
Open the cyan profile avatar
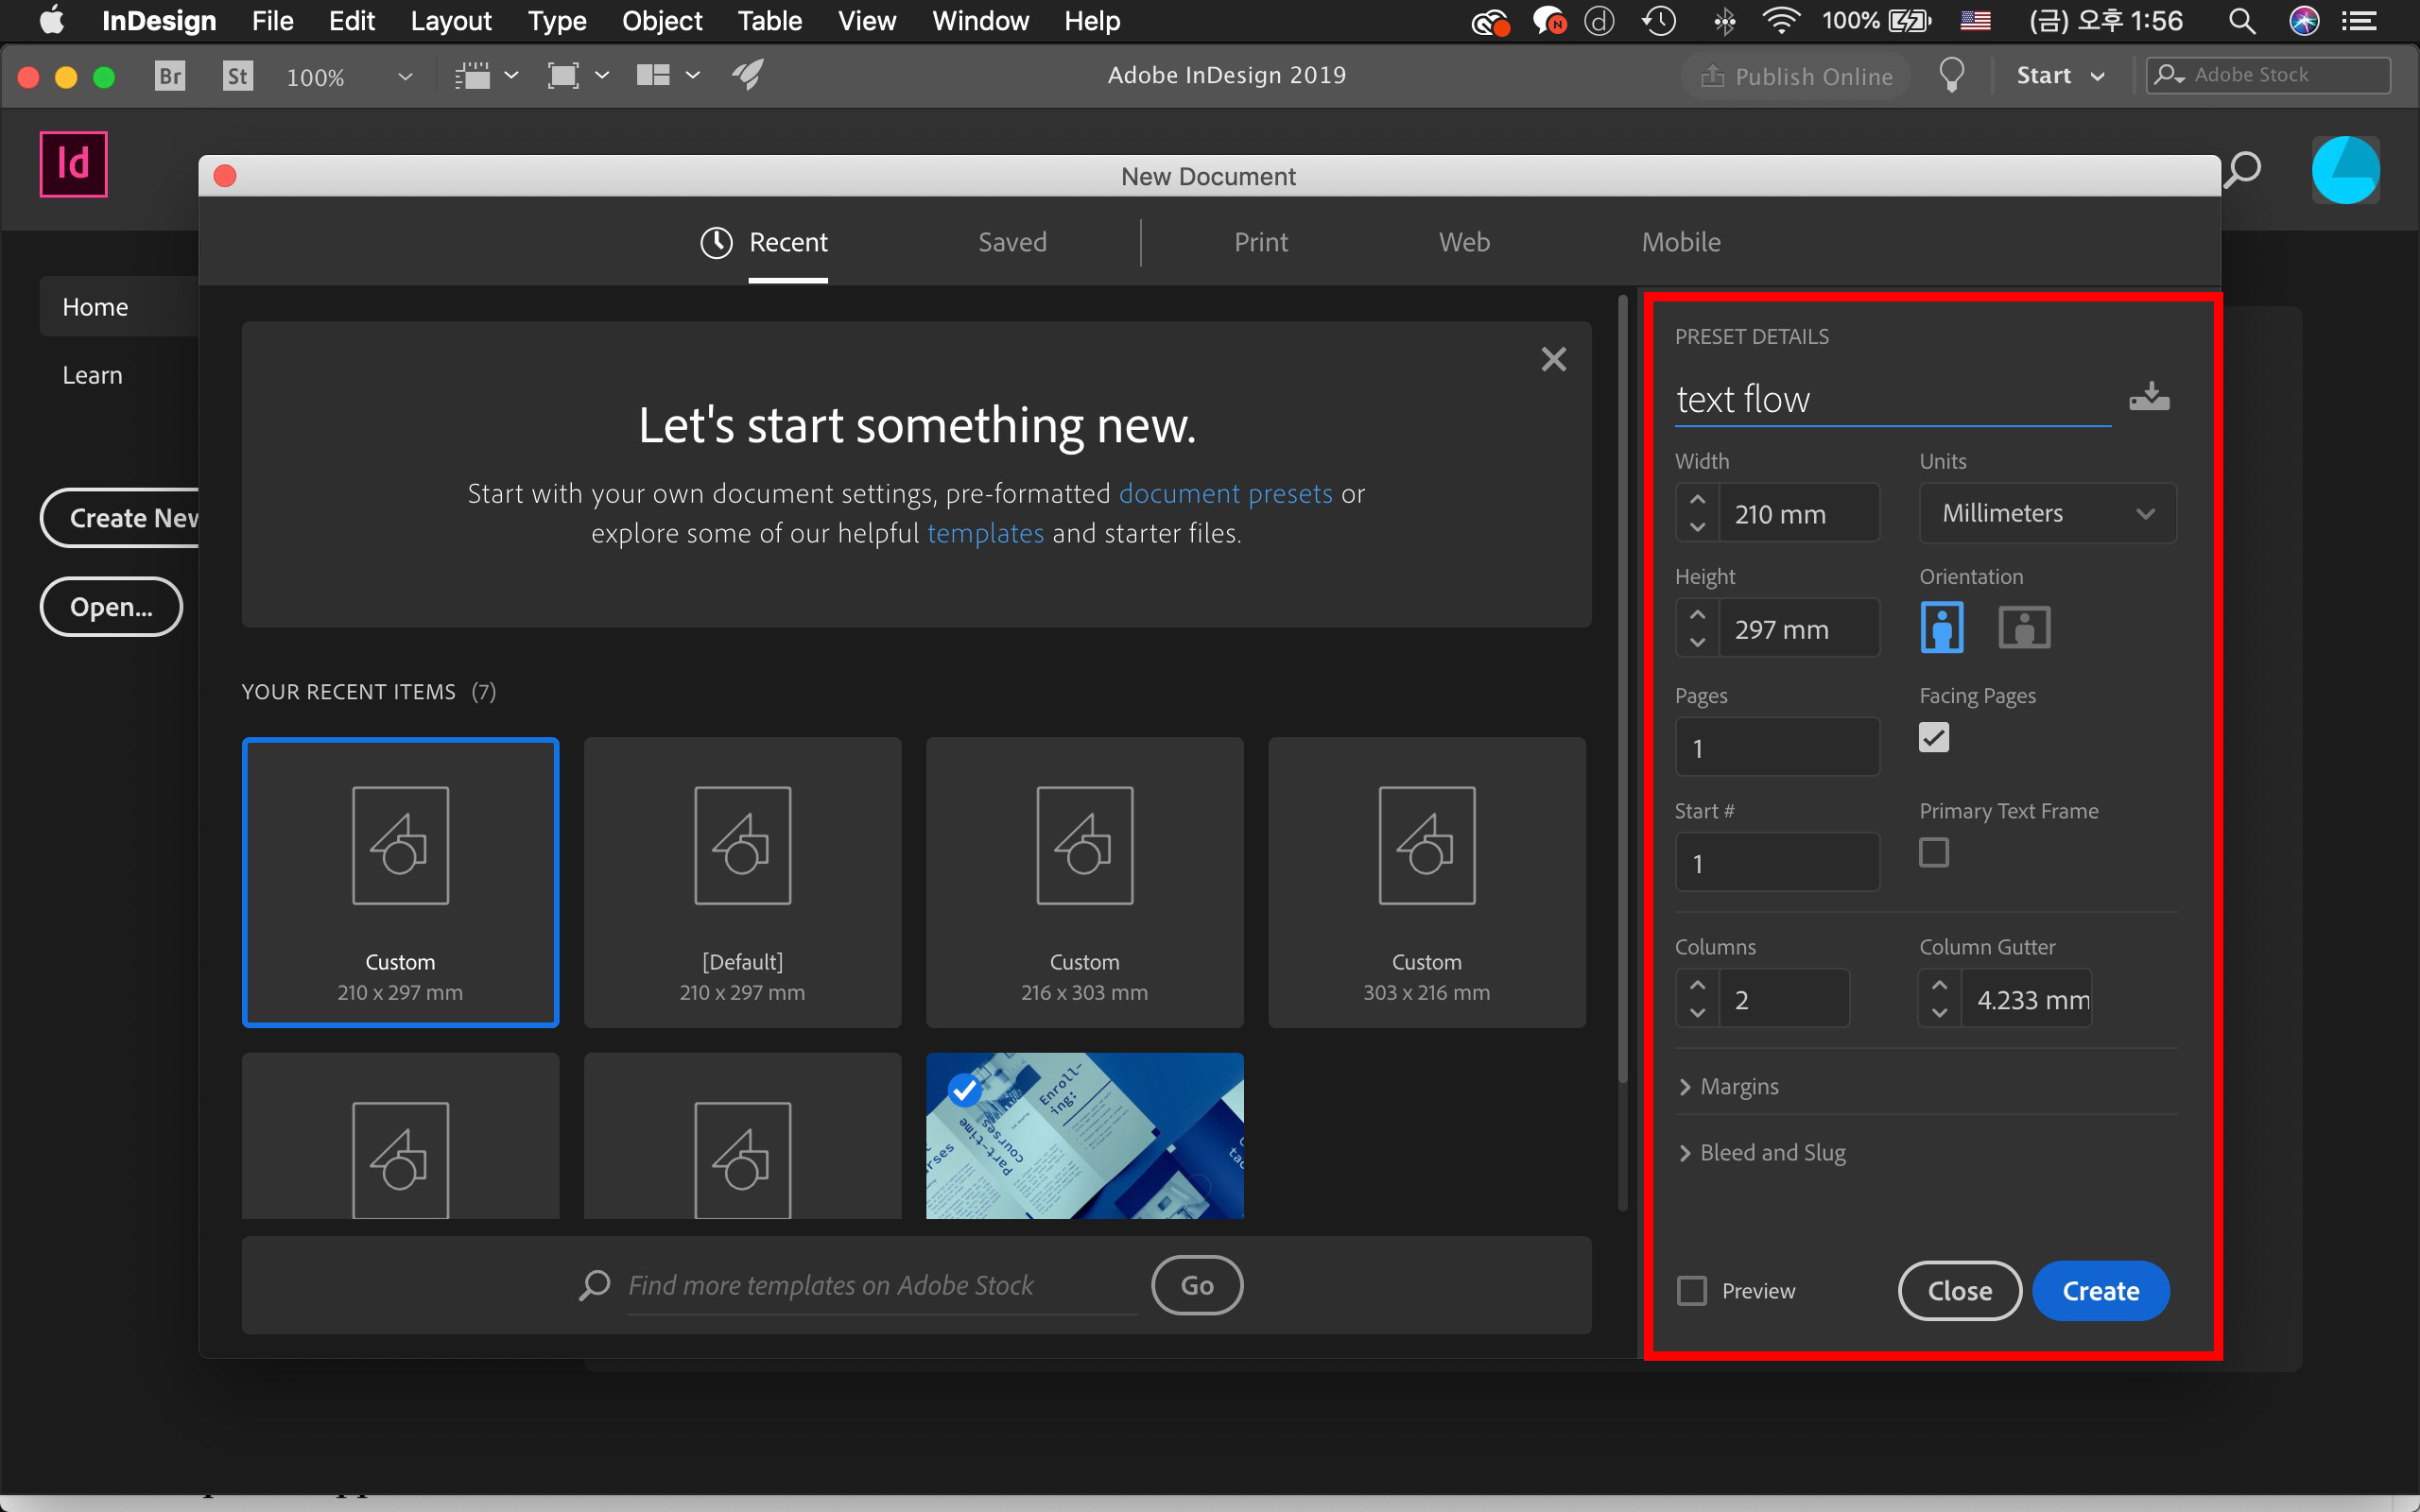click(2345, 170)
